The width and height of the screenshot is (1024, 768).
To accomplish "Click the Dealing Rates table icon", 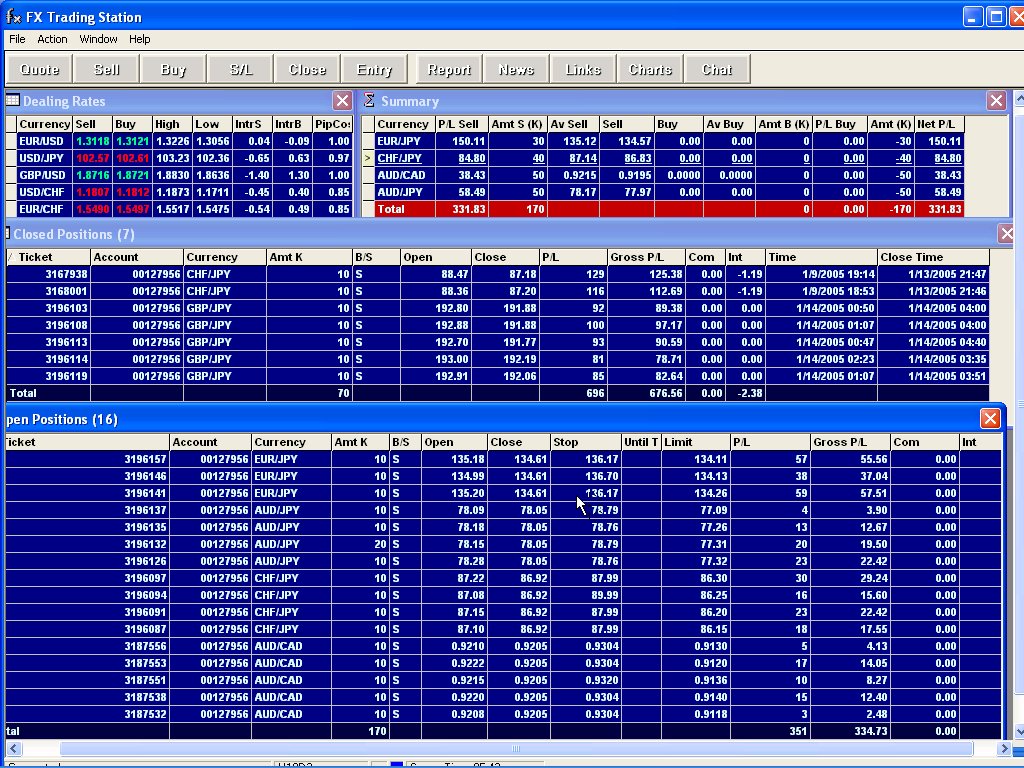I will click(x=12, y=101).
